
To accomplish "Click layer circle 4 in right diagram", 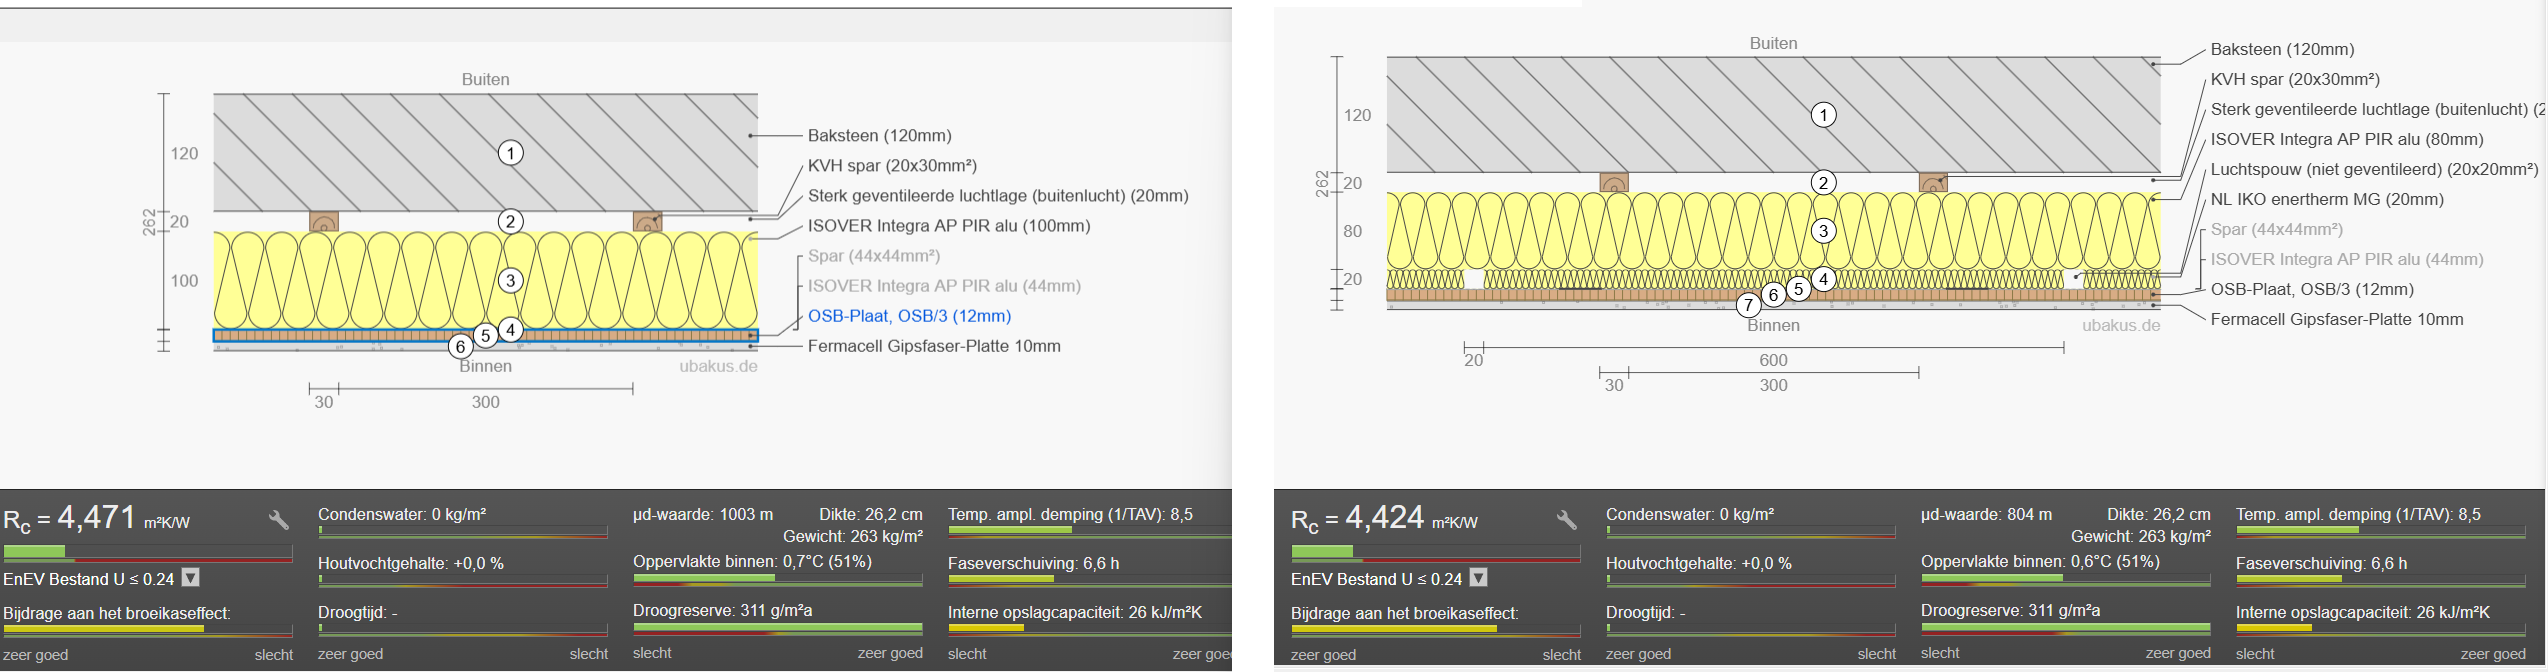I will (x=1823, y=279).
